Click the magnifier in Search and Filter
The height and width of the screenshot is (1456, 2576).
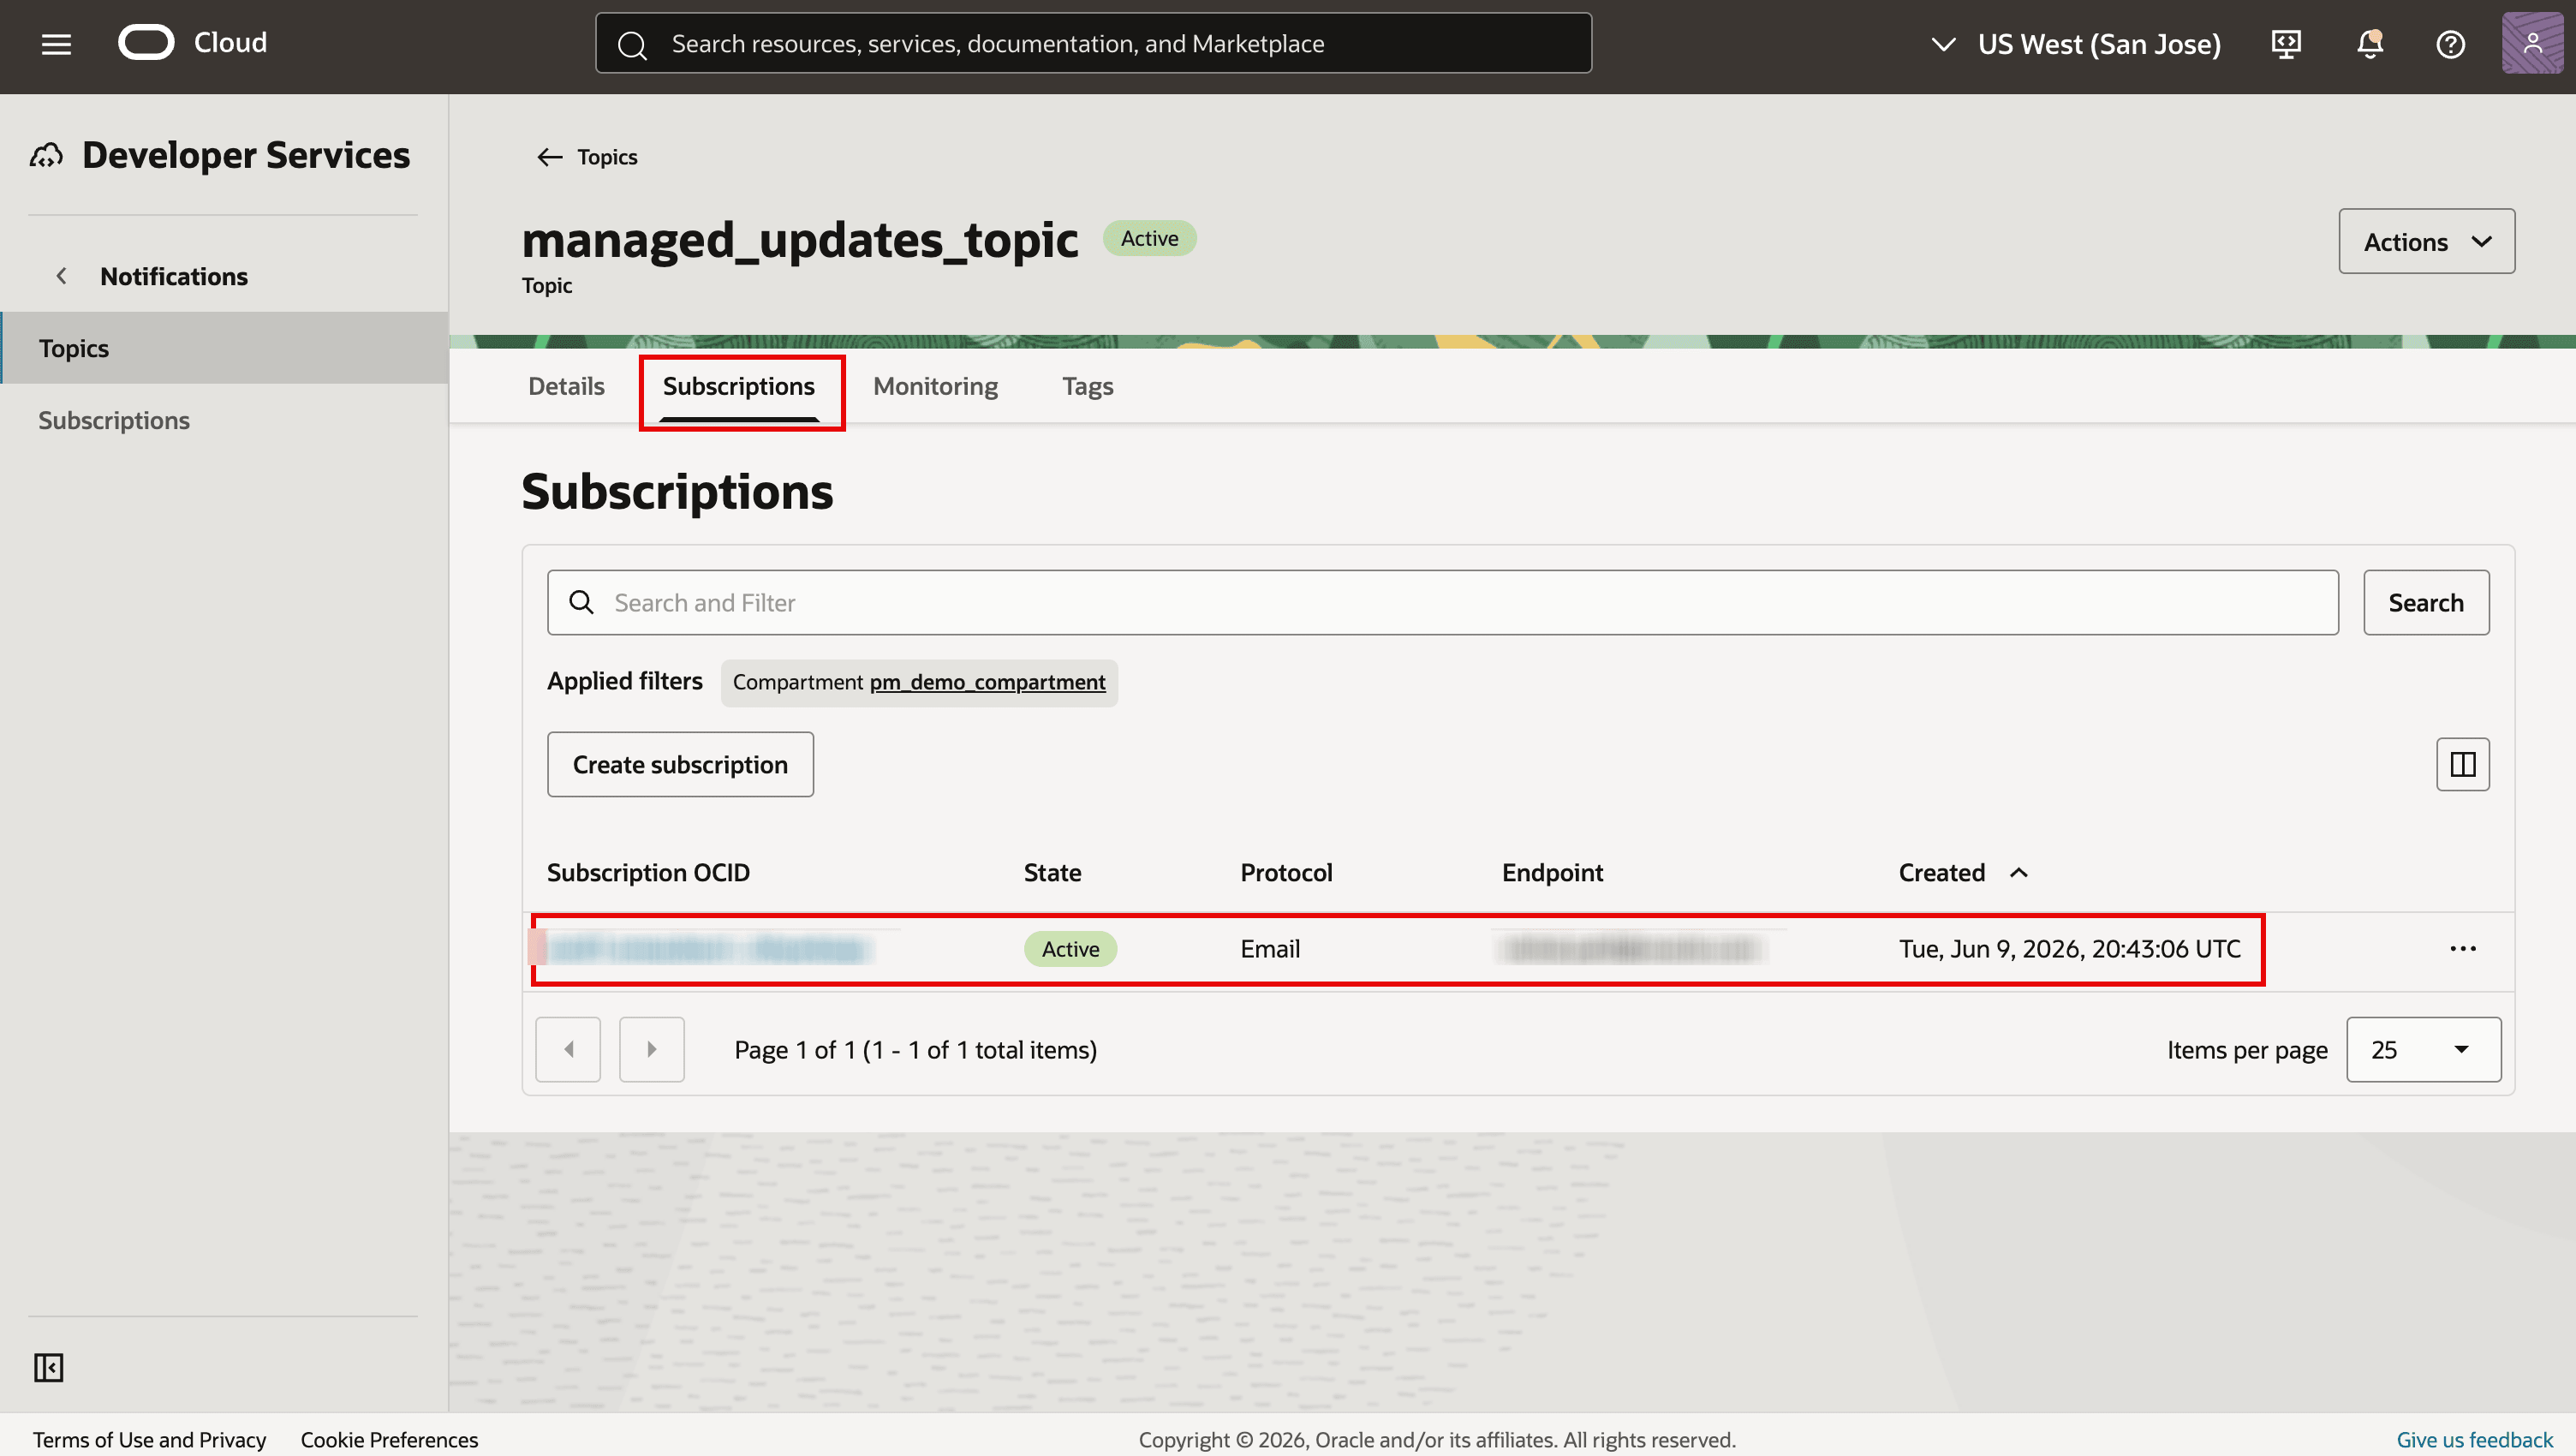pyautogui.click(x=581, y=602)
